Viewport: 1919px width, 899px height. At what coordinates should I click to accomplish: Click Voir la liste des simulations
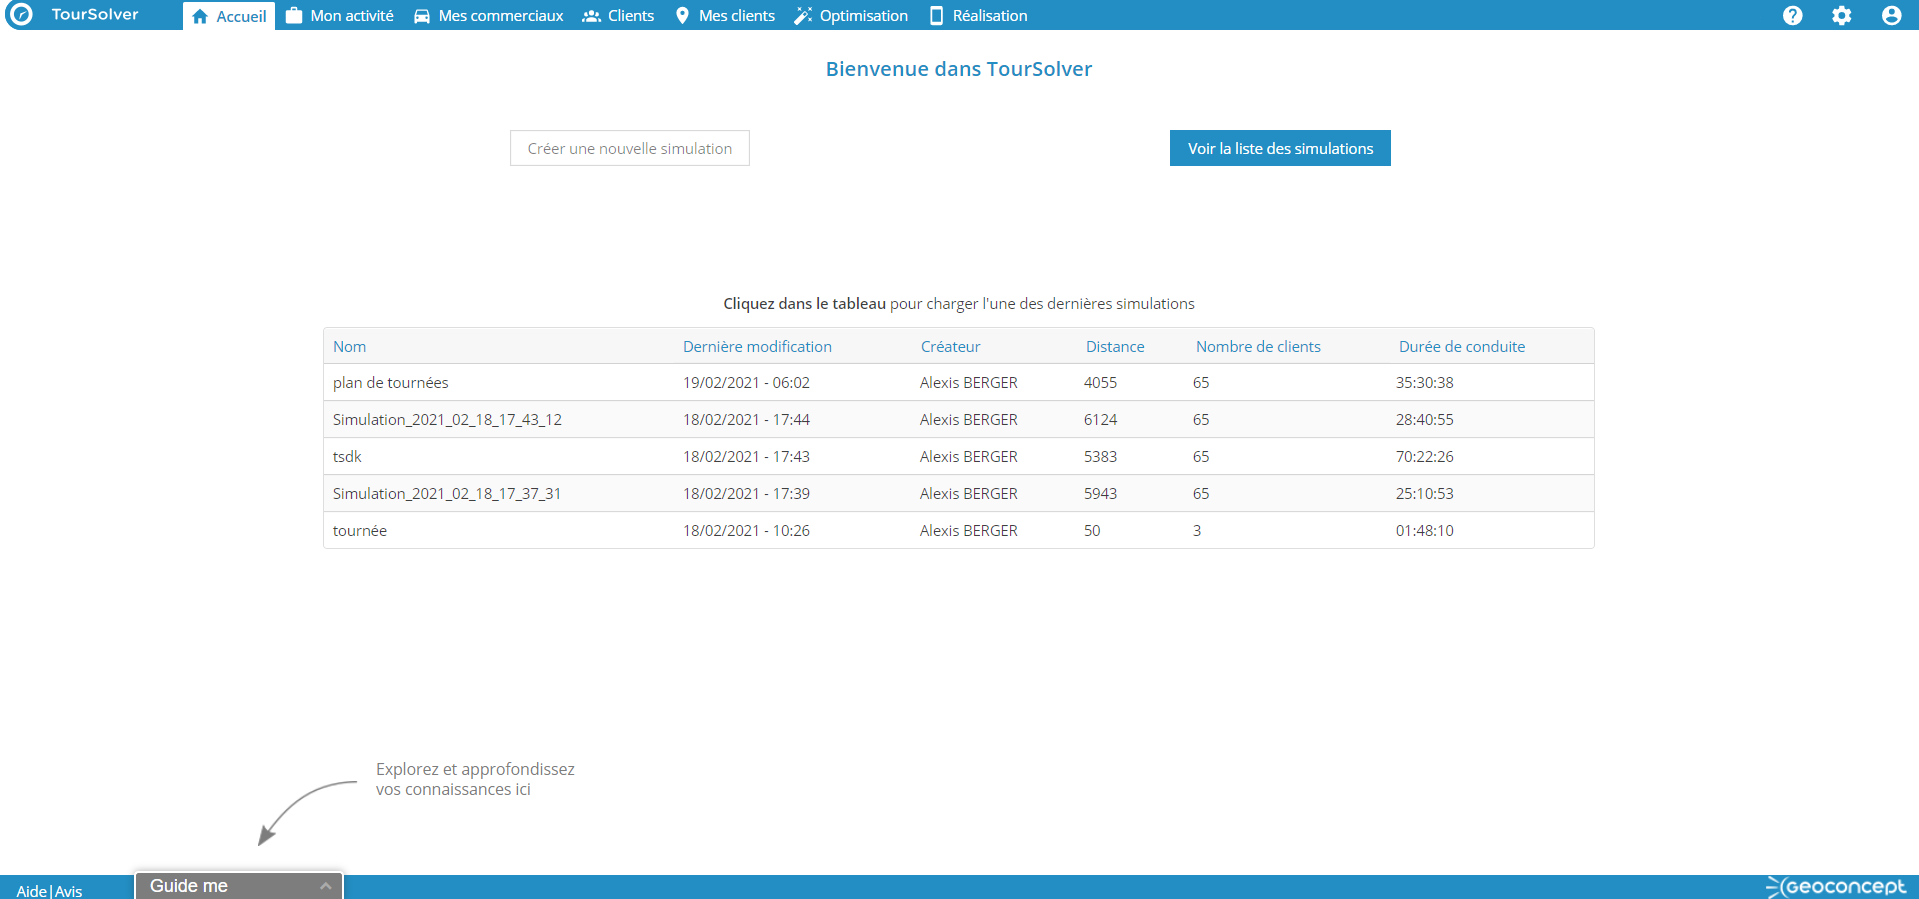[1280, 148]
